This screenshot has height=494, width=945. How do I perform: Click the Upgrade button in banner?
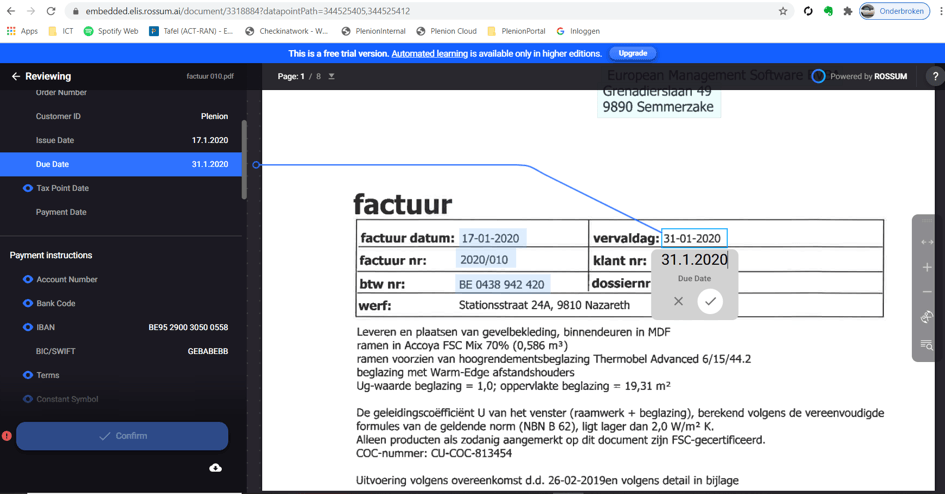pos(632,53)
